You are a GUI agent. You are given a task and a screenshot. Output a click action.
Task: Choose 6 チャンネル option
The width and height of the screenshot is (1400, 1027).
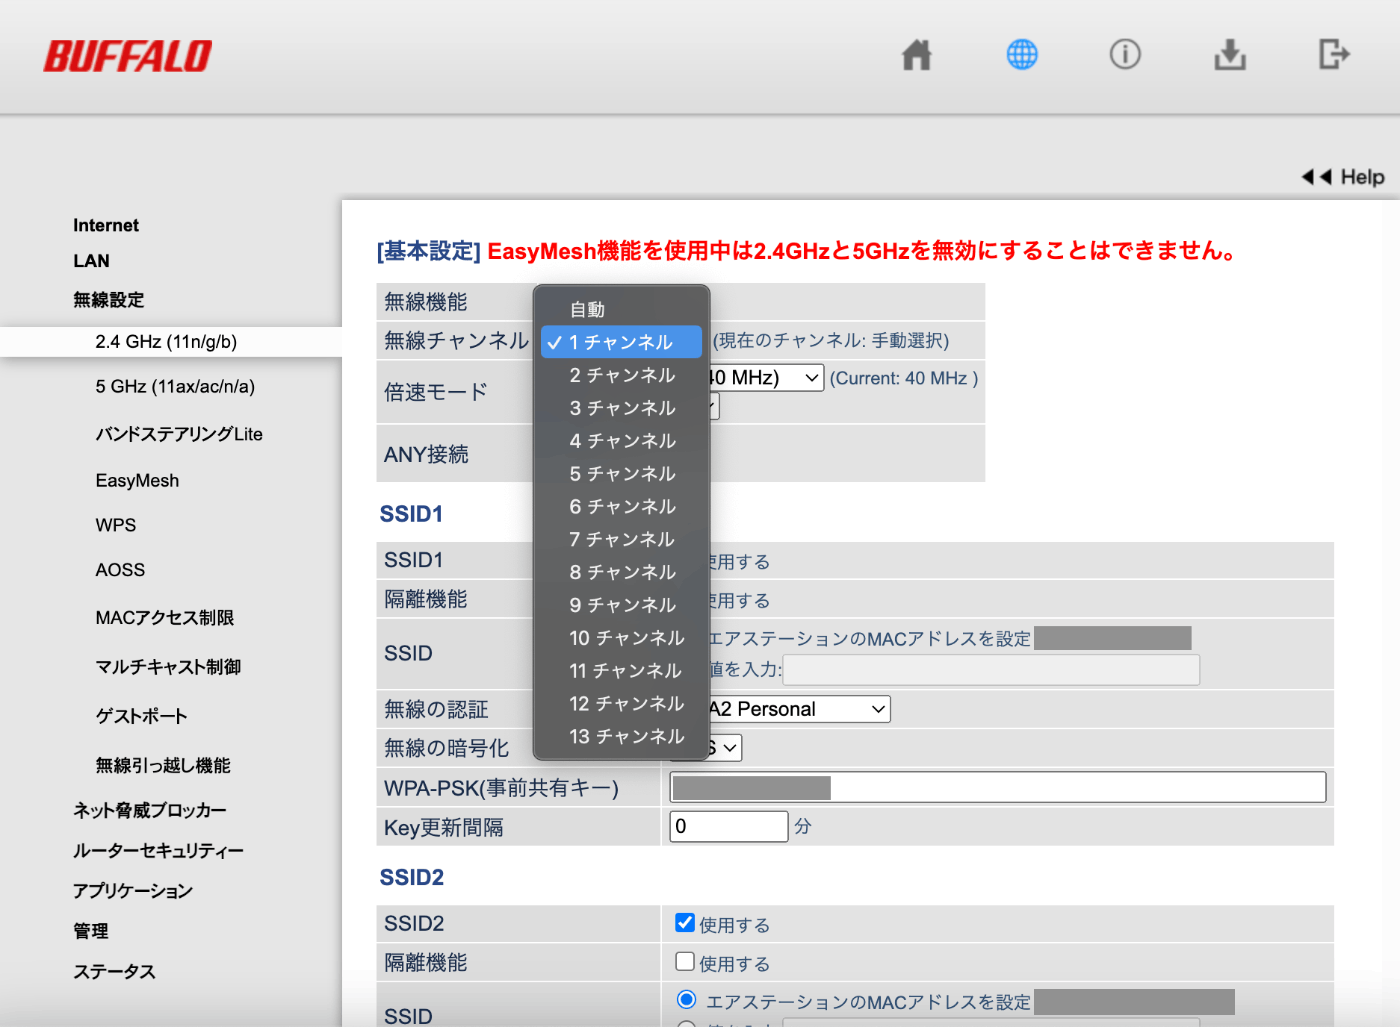tap(621, 507)
